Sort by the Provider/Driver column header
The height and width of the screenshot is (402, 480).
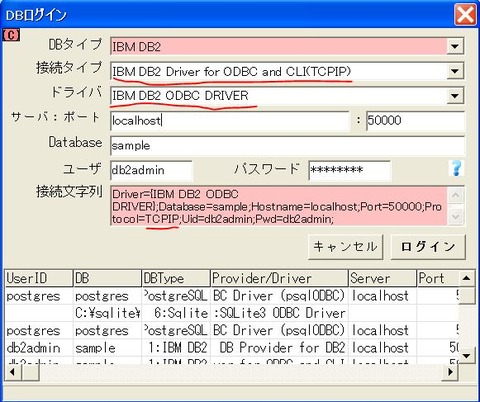[279, 278]
